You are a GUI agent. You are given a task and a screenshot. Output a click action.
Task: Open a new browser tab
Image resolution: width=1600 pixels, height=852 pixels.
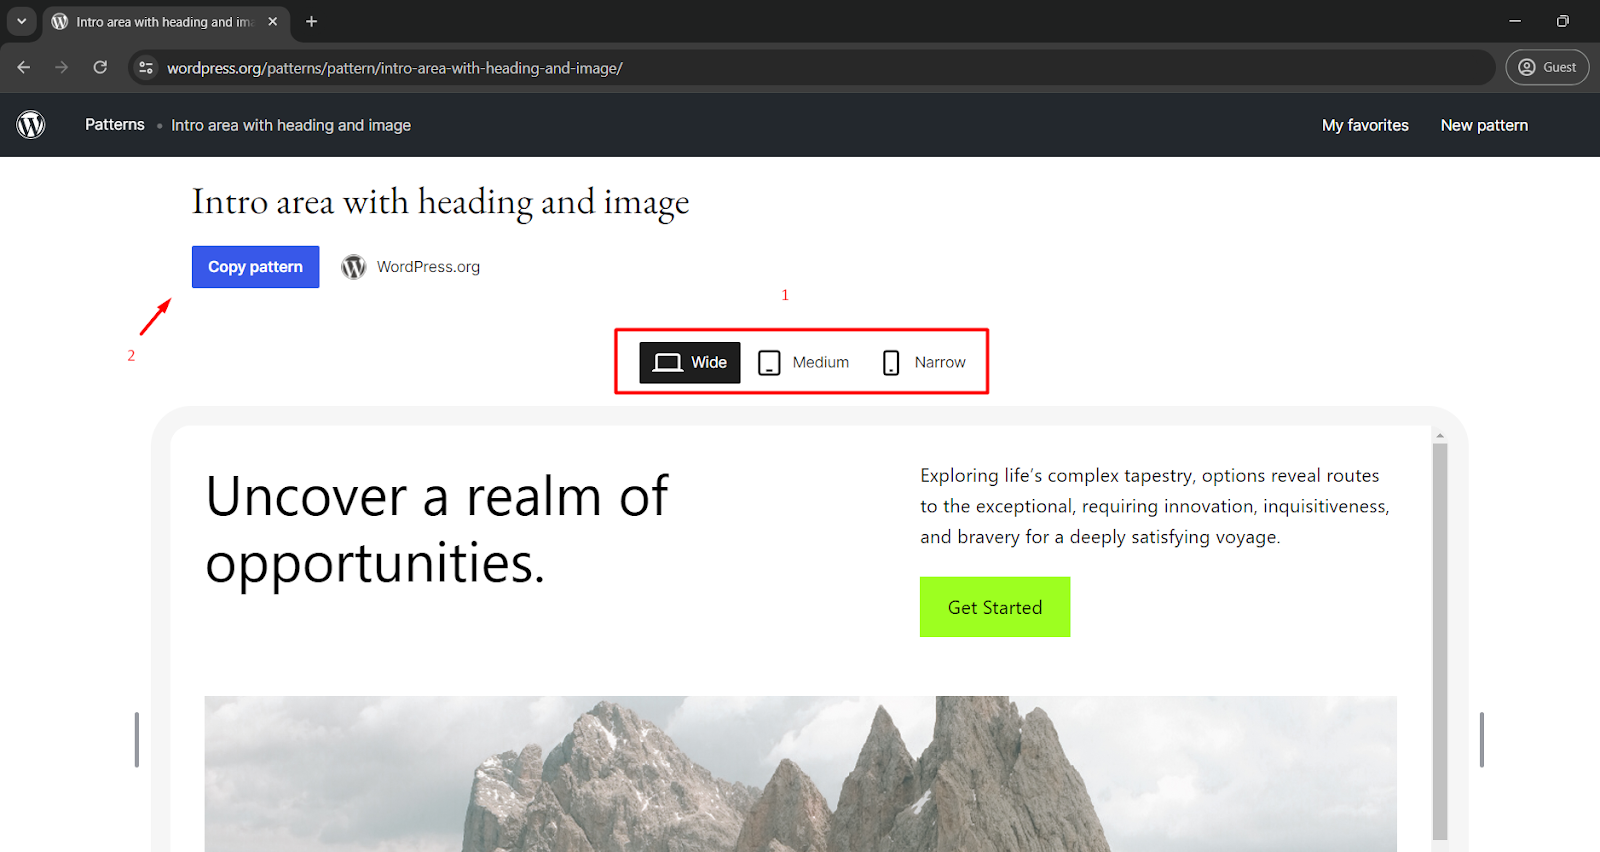pyautogui.click(x=312, y=21)
